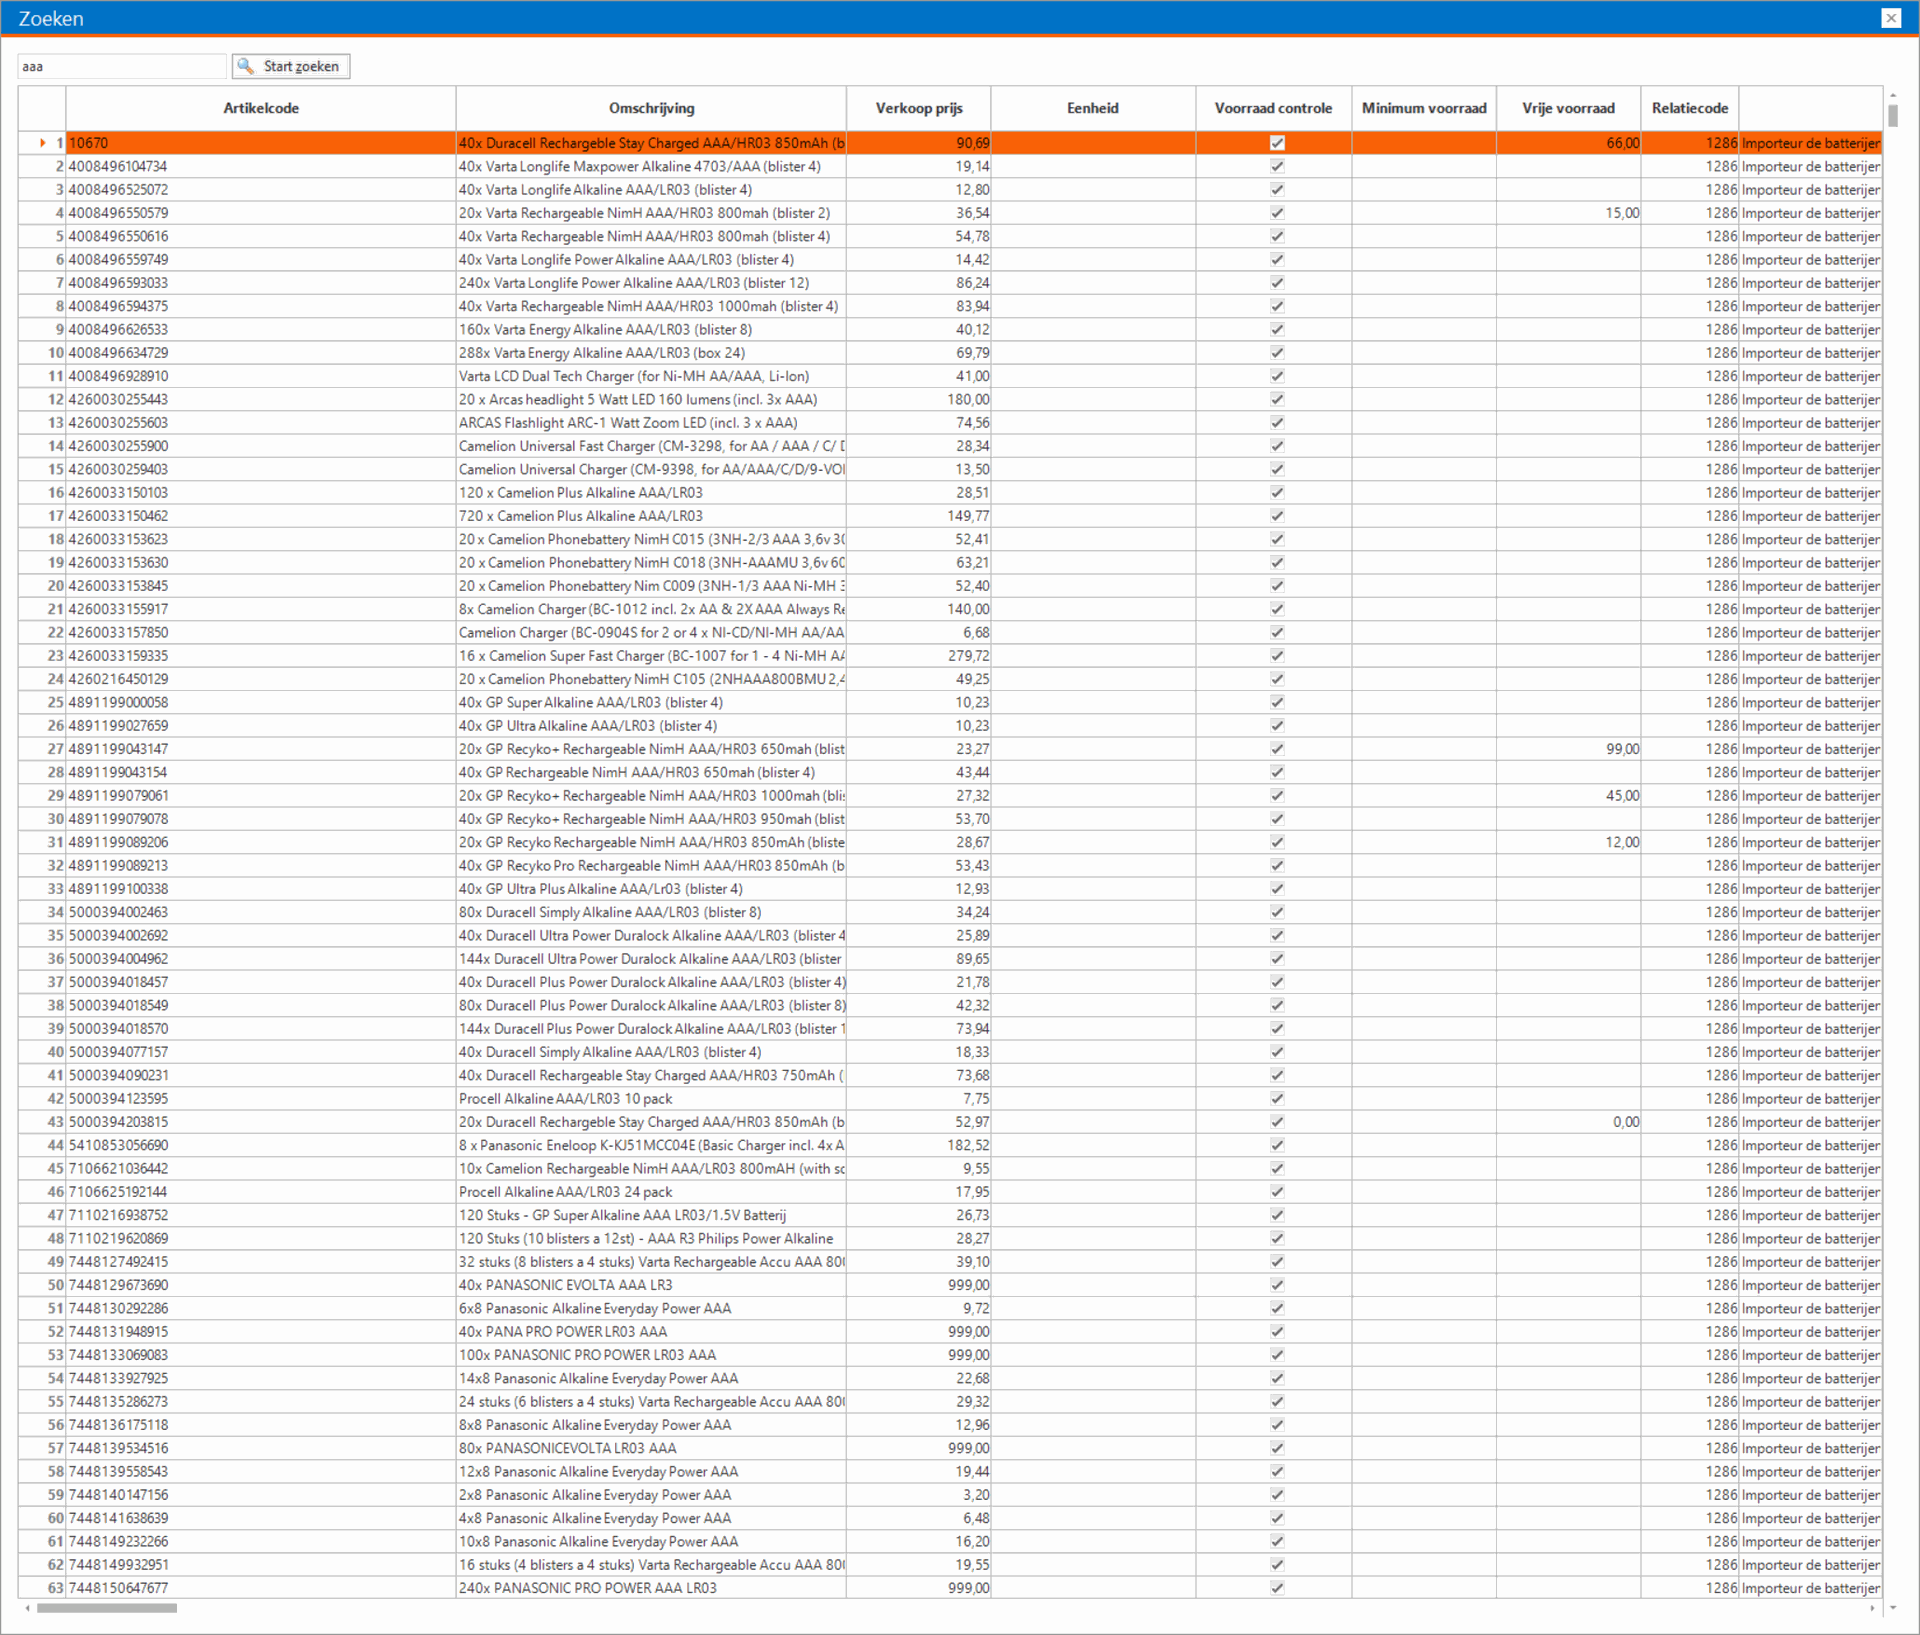1920x1635 pixels.
Task: Close the Zoeken window
Action: pos(1891,18)
